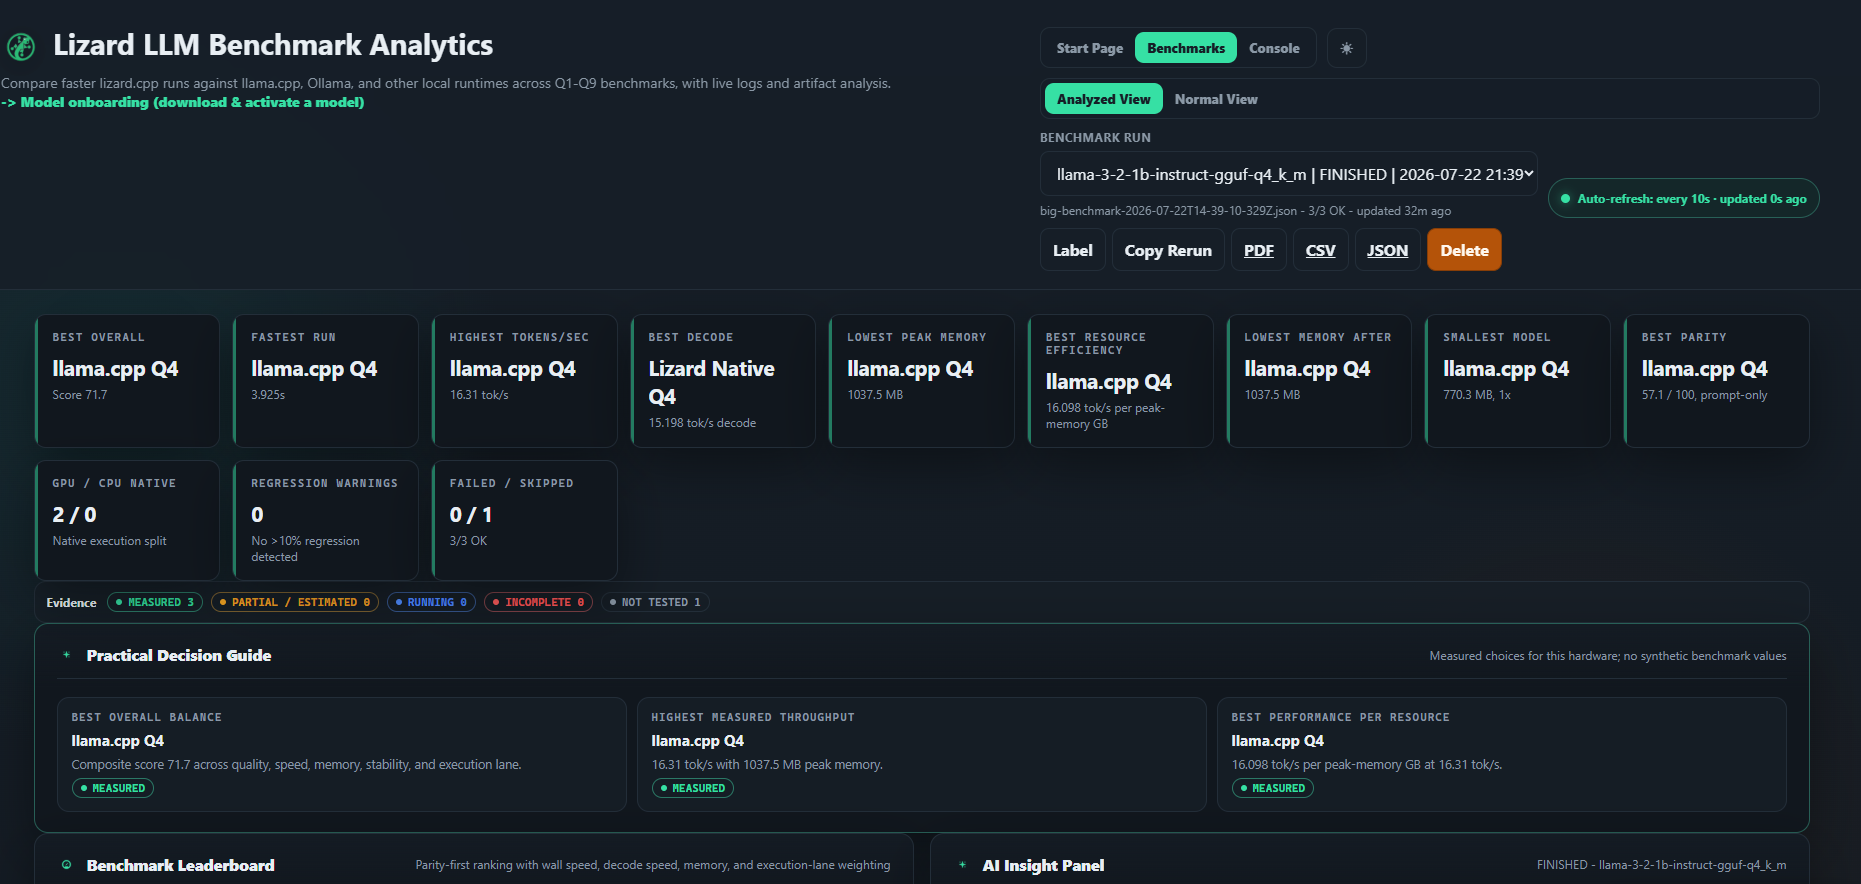Click the Benchmark Leaderboard heading
The width and height of the screenshot is (1861, 884).
tap(180, 865)
